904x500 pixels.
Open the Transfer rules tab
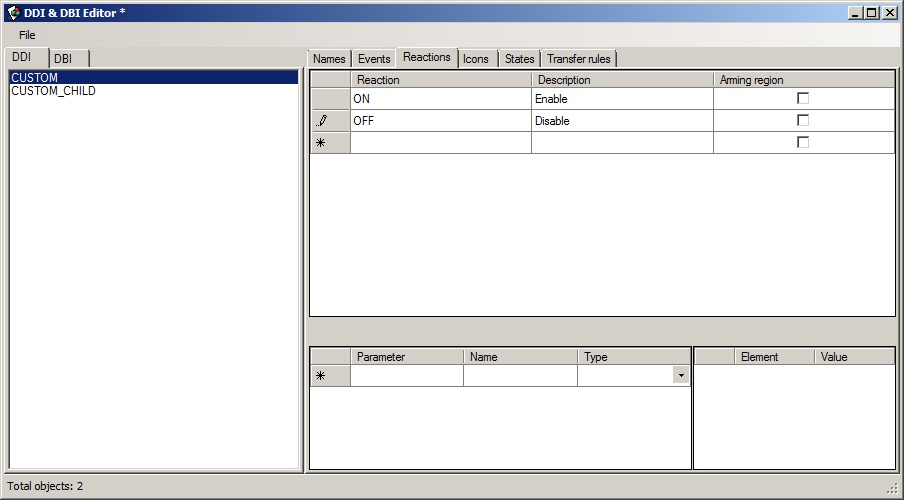579,59
